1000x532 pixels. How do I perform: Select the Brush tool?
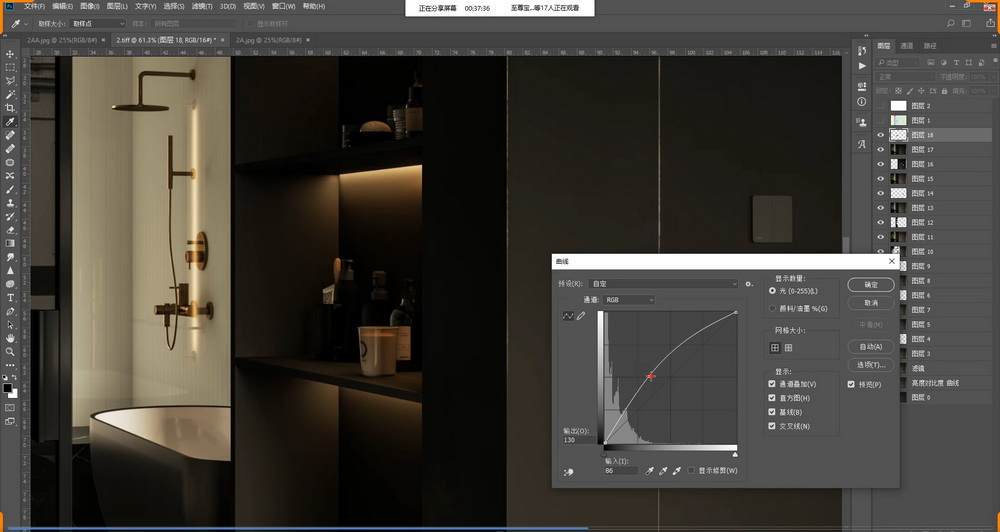tap(10, 189)
